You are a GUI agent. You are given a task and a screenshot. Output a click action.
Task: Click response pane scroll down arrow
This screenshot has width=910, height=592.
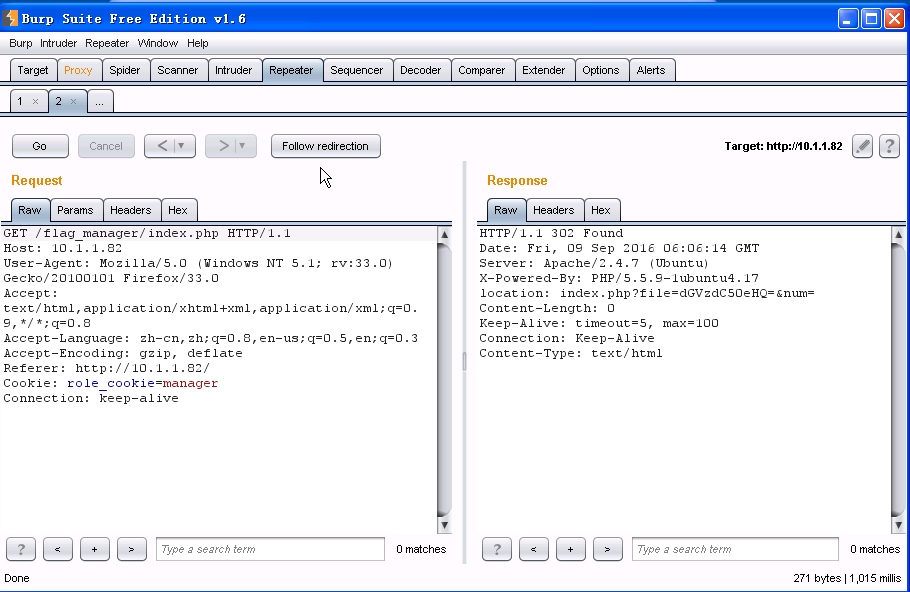(x=898, y=525)
